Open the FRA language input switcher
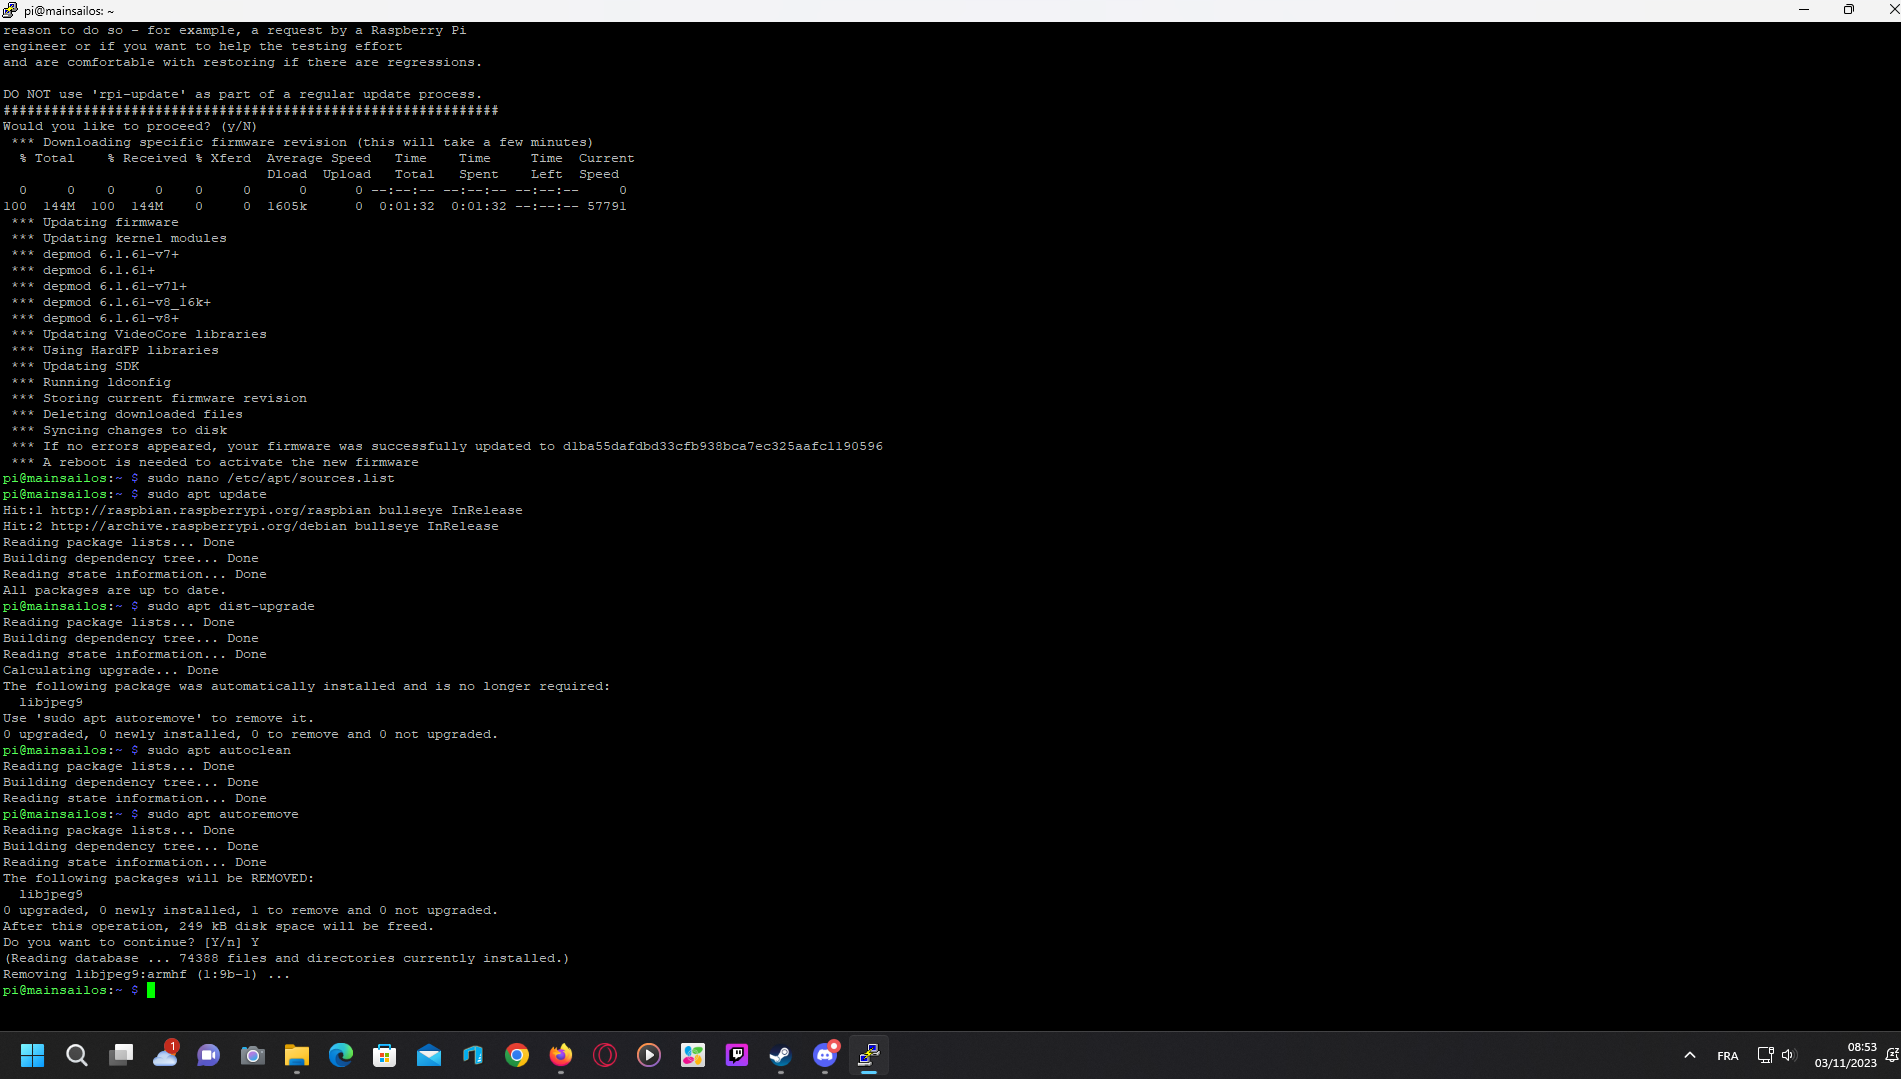 coord(1728,1056)
